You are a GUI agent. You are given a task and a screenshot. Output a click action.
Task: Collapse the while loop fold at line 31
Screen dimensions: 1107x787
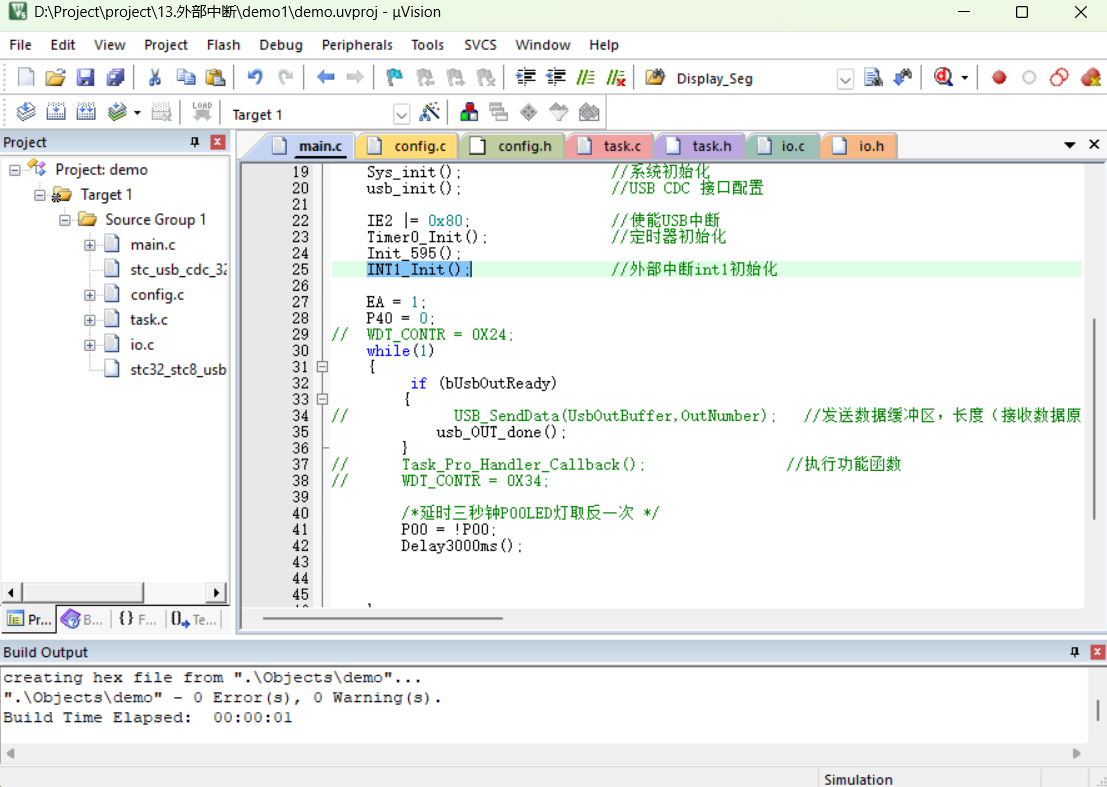point(322,367)
